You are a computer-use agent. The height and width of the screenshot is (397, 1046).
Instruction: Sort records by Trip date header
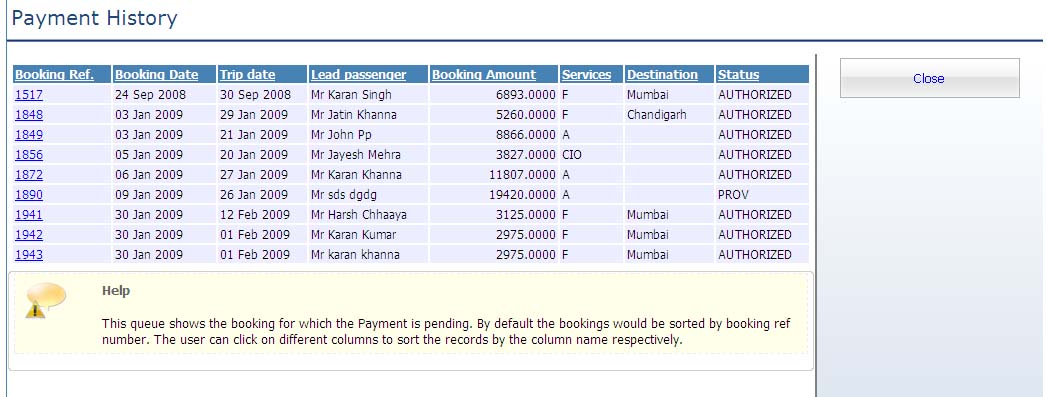click(x=247, y=75)
